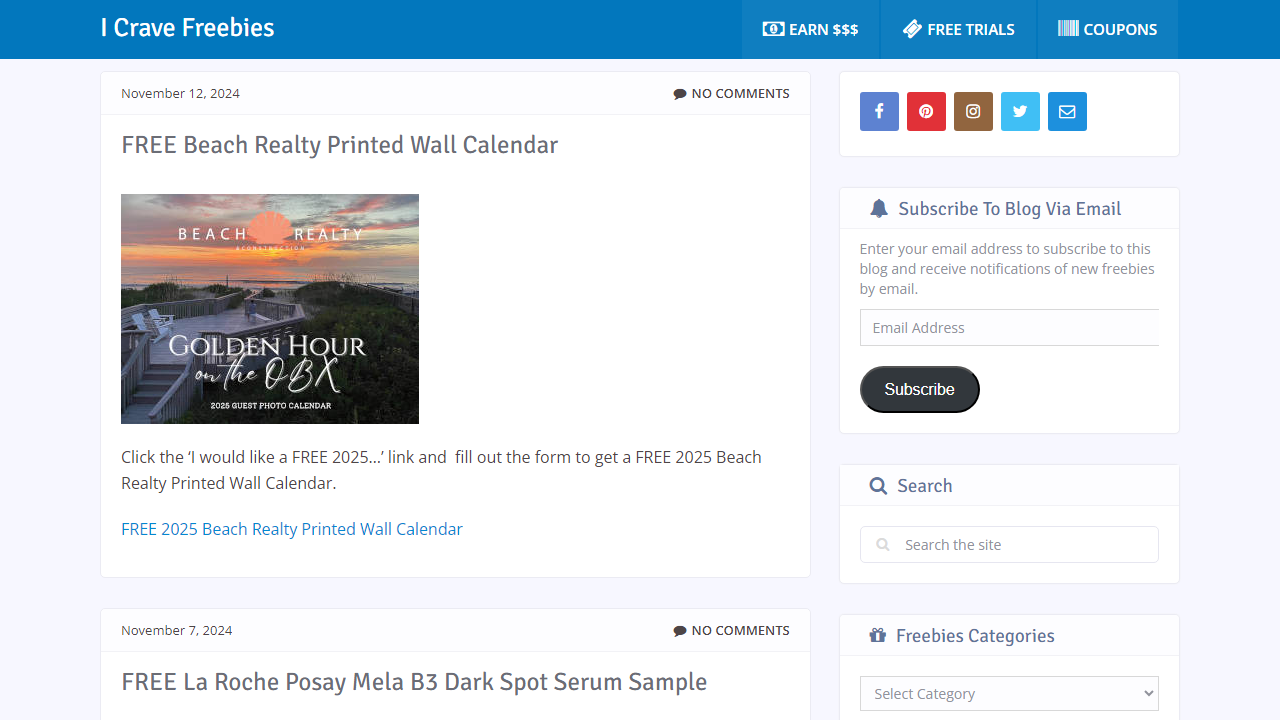The height and width of the screenshot is (720, 1280).
Task: Click the I Crave Freebies site title
Action: pyautogui.click(x=187, y=28)
